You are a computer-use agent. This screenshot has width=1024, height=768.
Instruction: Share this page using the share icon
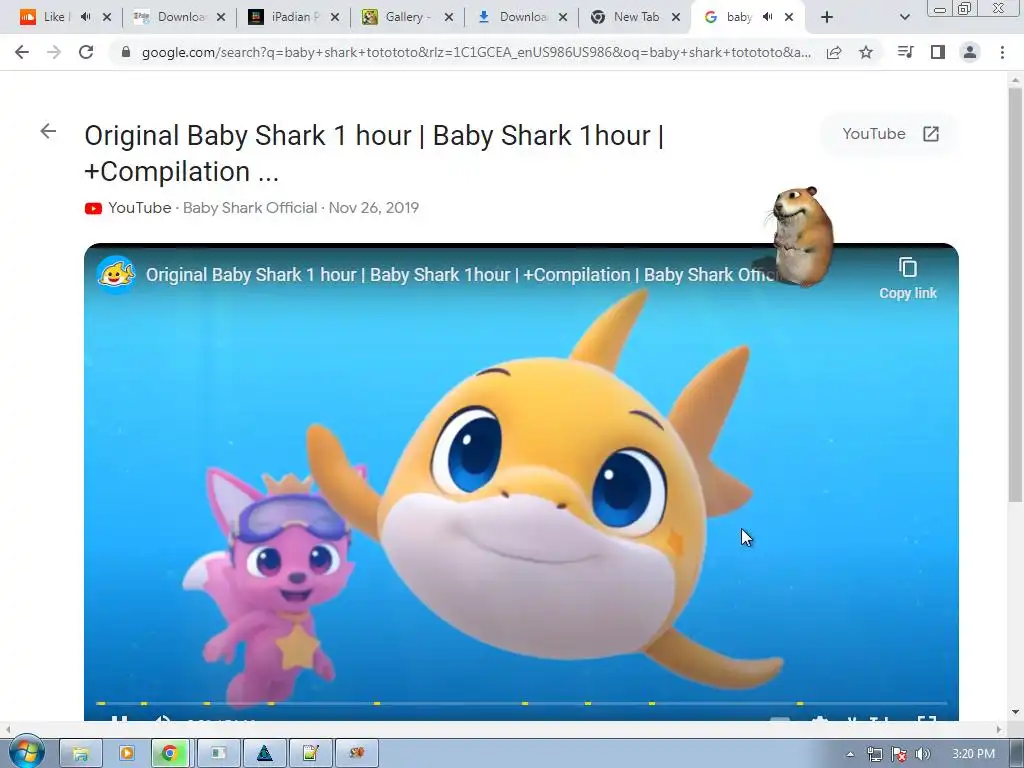[x=834, y=52]
